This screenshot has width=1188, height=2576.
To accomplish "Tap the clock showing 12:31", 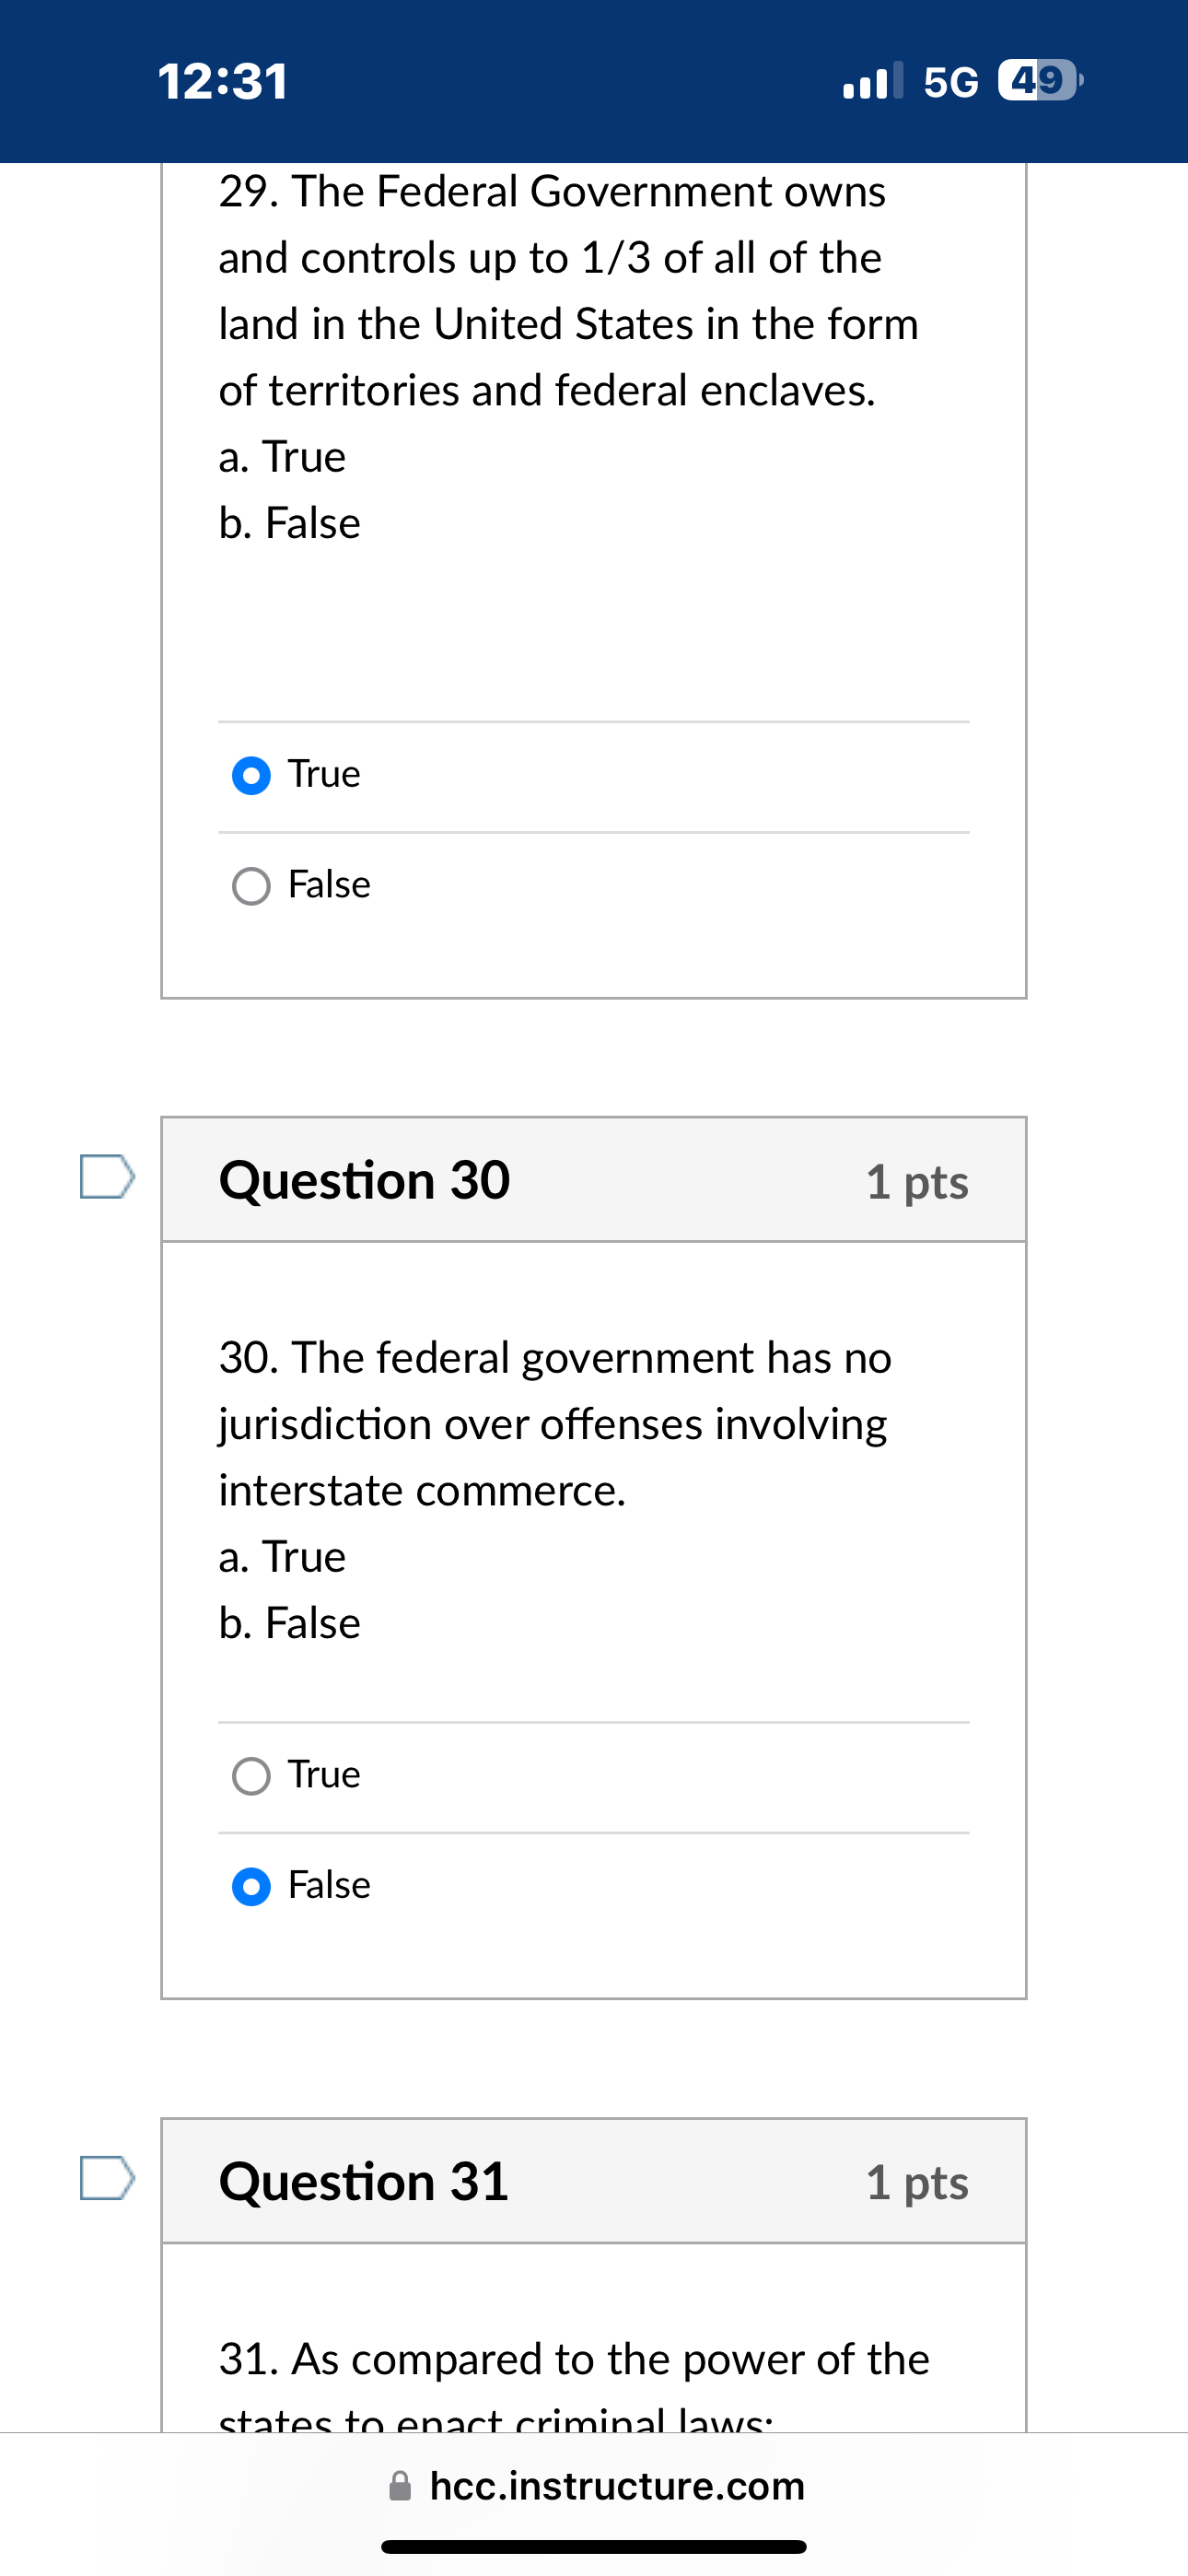I will point(220,82).
